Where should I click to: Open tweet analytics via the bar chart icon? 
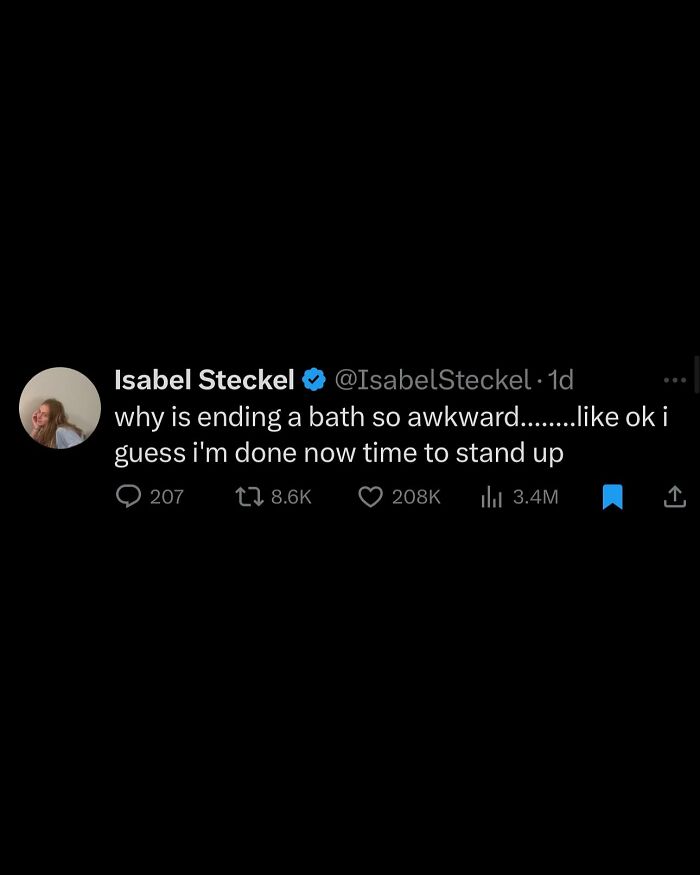[x=491, y=497]
